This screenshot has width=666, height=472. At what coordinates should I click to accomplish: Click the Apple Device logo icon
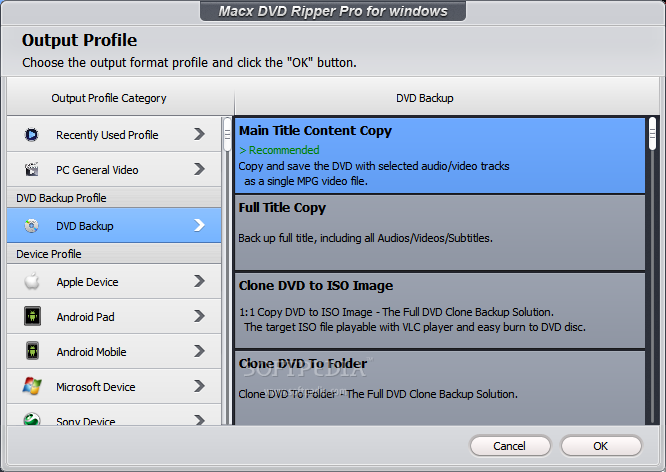(x=32, y=282)
